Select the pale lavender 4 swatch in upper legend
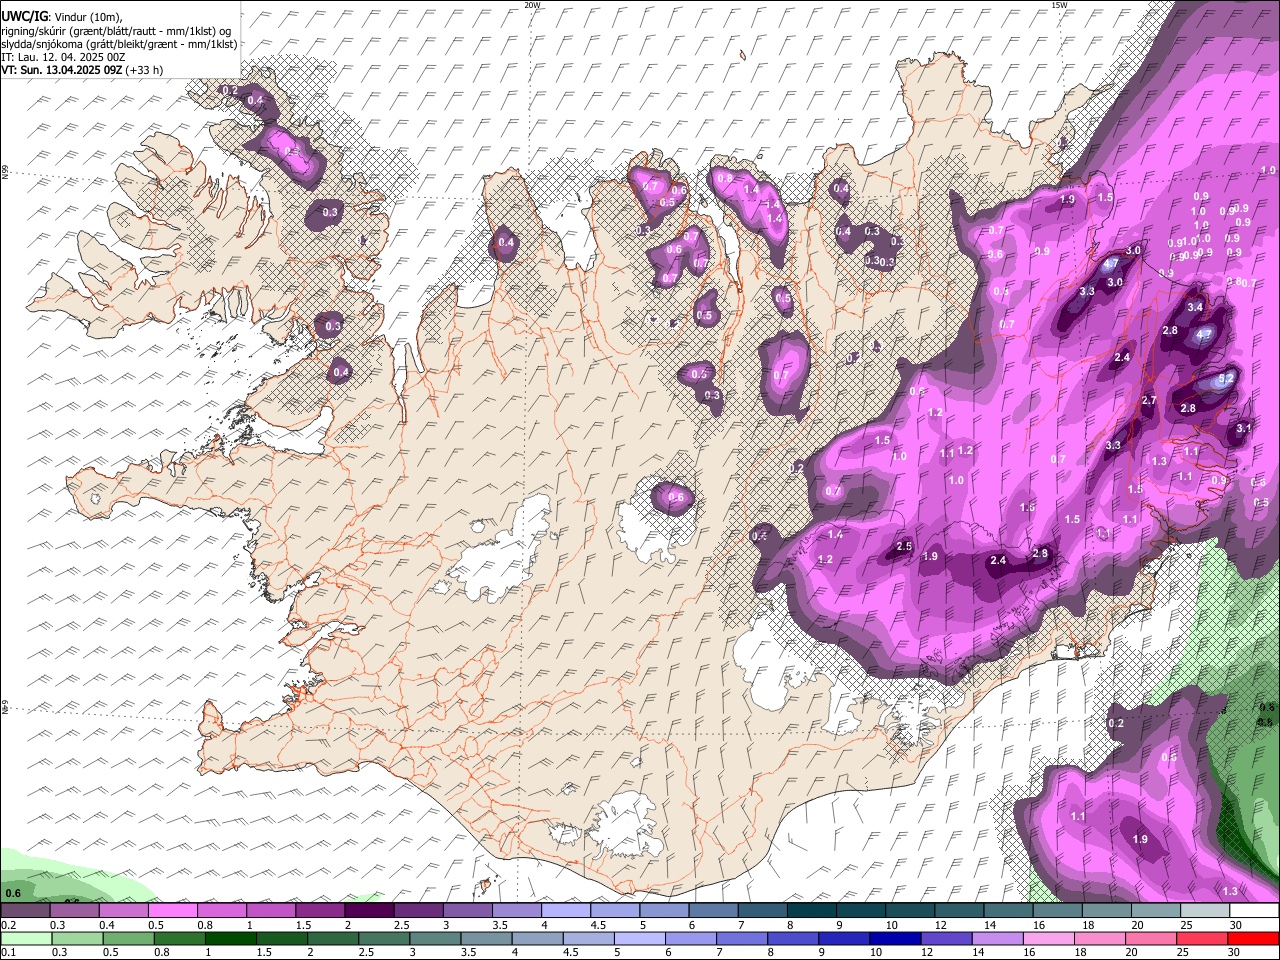 click(x=564, y=911)
